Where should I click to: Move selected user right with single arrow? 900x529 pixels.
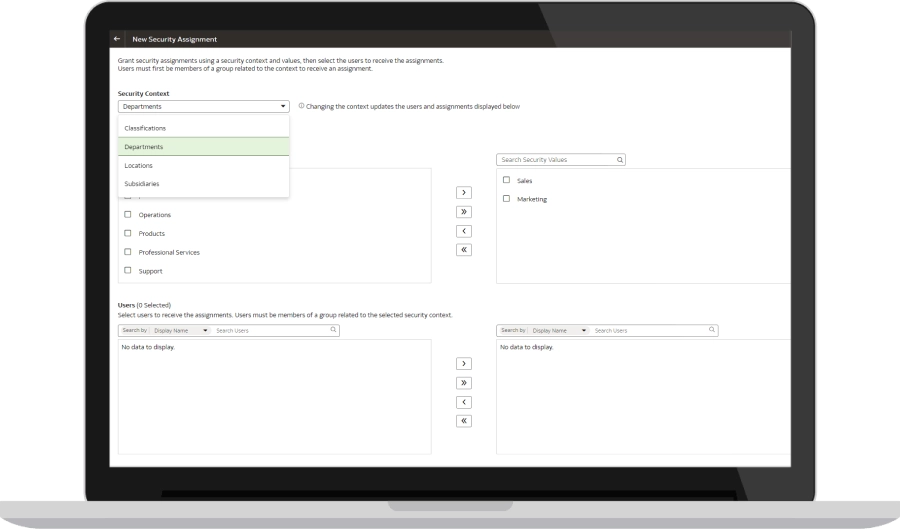tap(464, 363)
